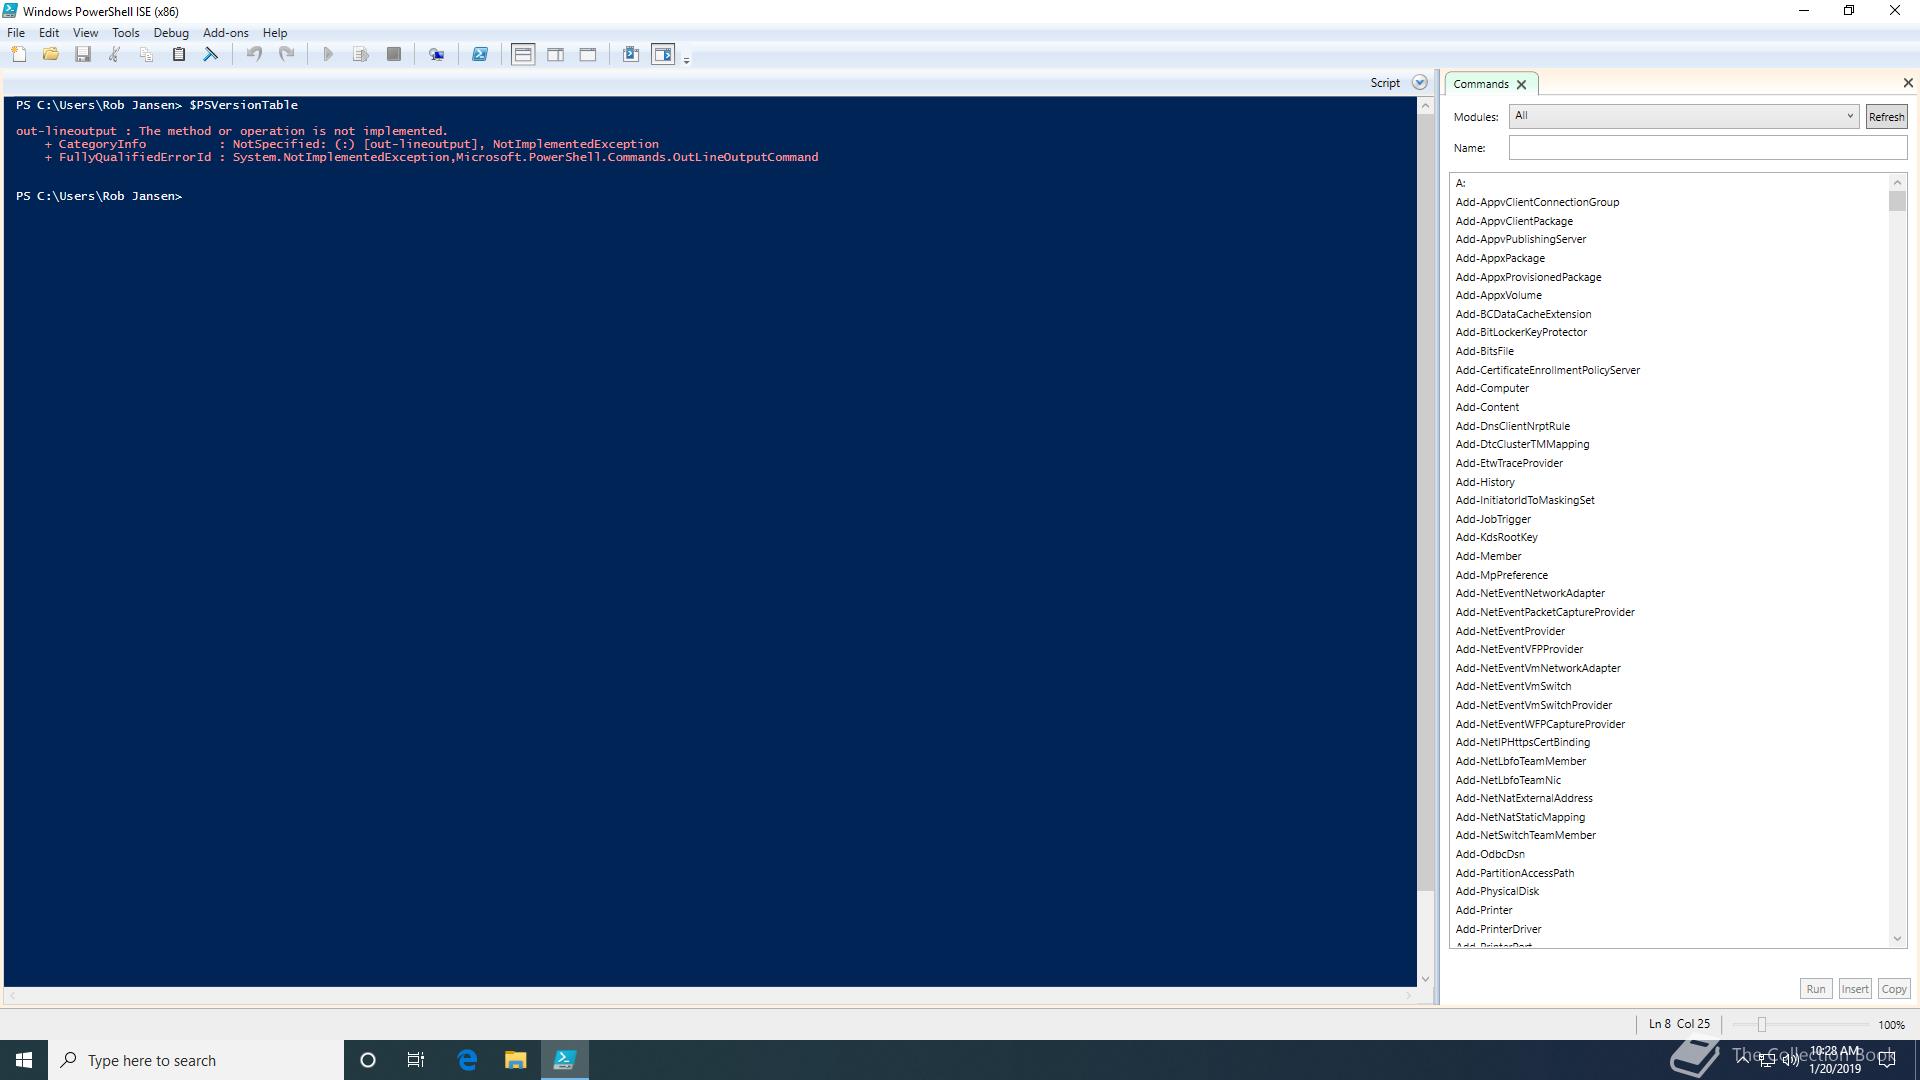Launch PowerShell.exe from the blue toolbar icon
This screenshot has height=1080, width=1920.
point(480,55)
